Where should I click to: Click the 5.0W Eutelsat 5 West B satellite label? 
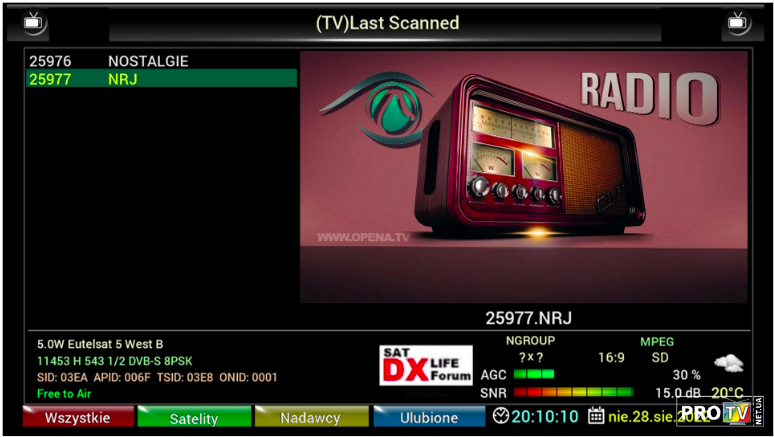point(100,344)
